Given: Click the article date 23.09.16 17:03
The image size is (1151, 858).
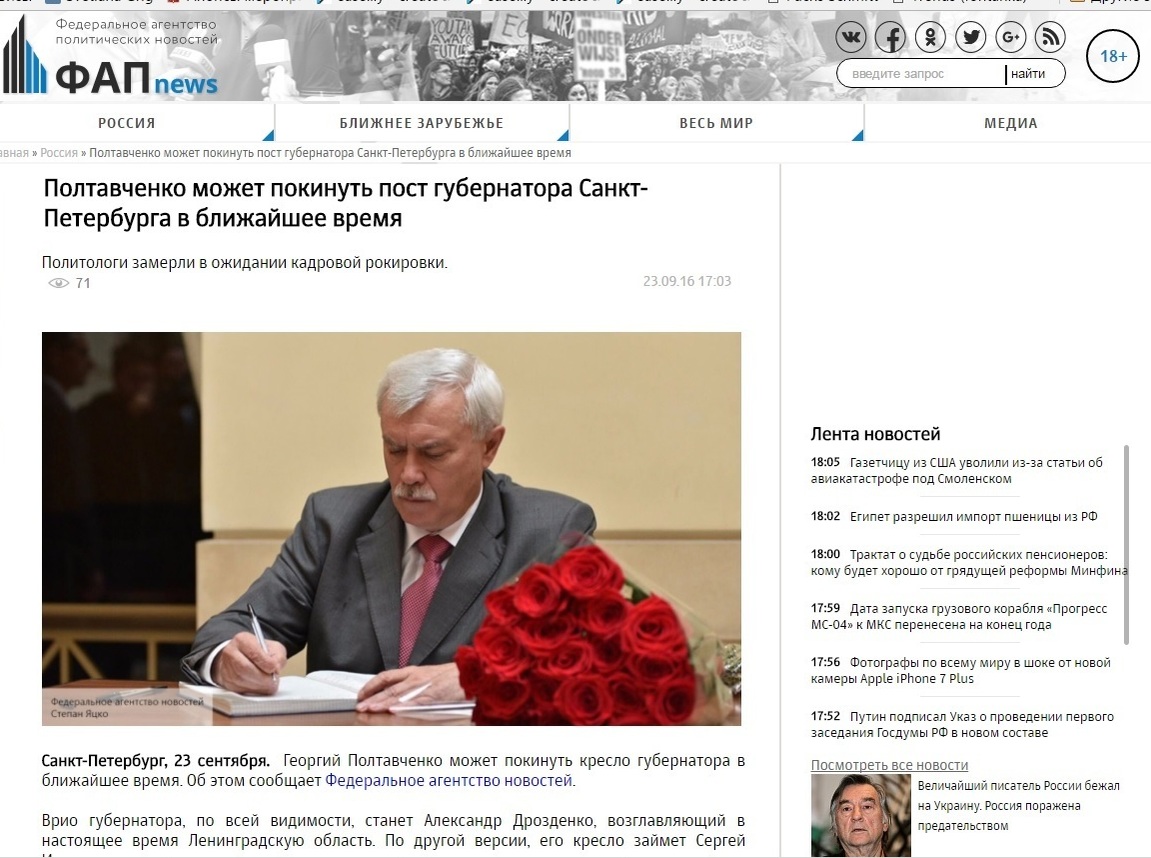Looking at the screenshot, I should click(x=687, y=281).
